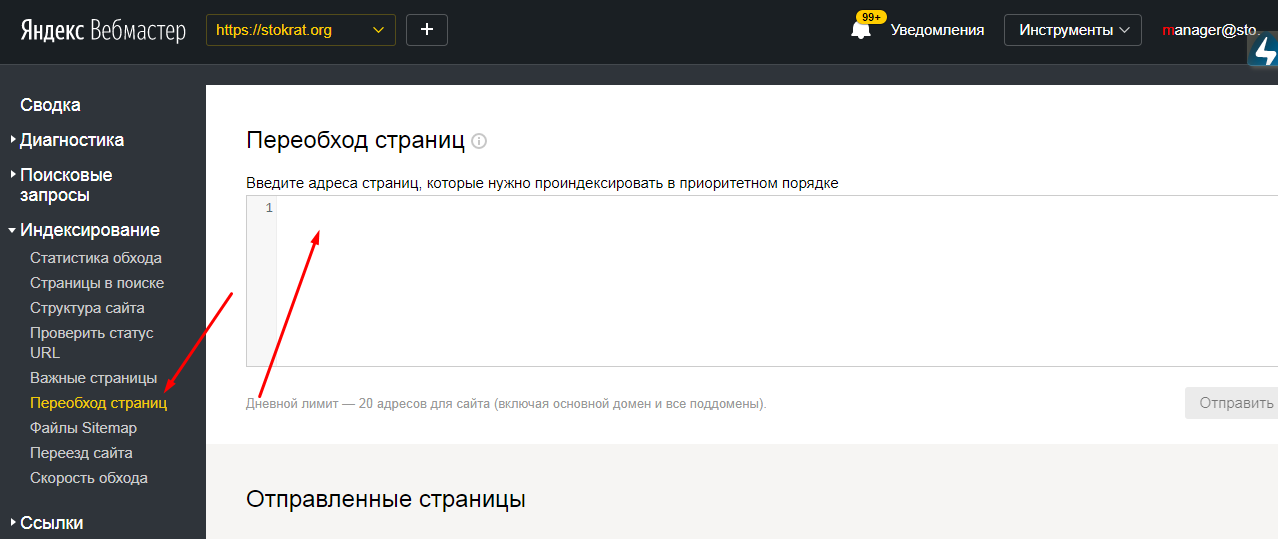Screen dimensions: 1278x539
Task: Go to Статистика обхода page
Action: pos(95,258)
